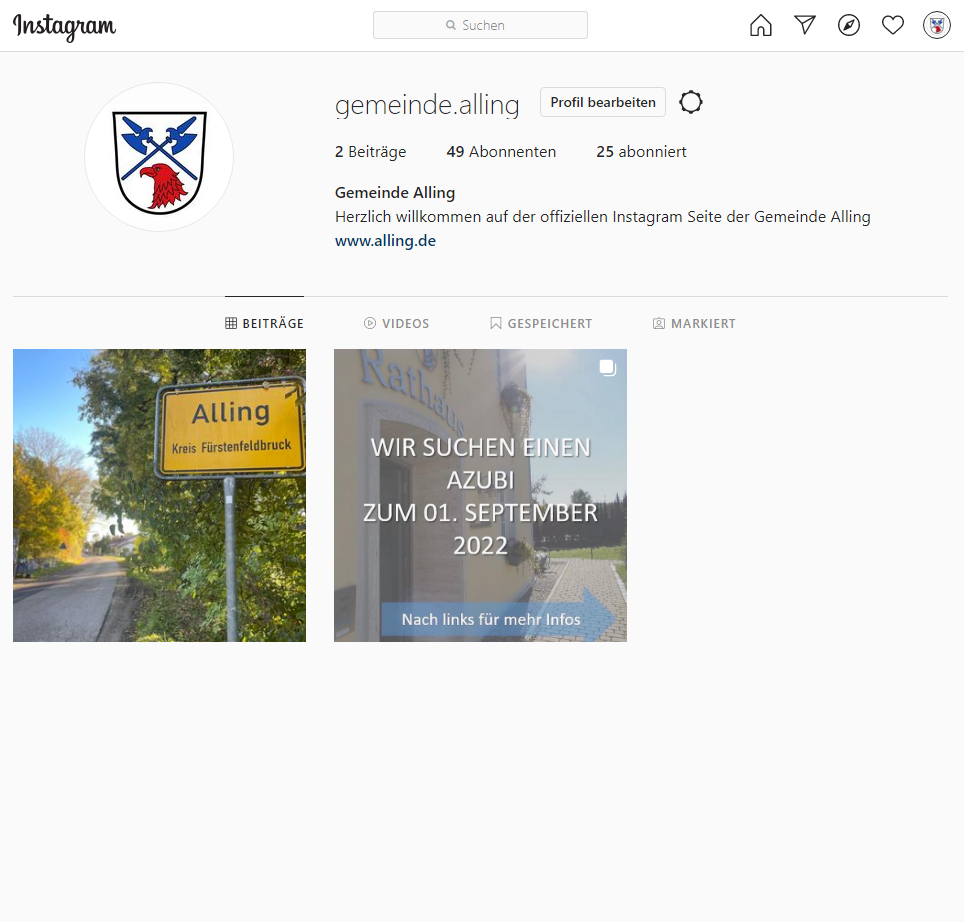Viewport: 964px width, 922px height.
Task: Open the explore compass icon
Action: click(849, 25)
